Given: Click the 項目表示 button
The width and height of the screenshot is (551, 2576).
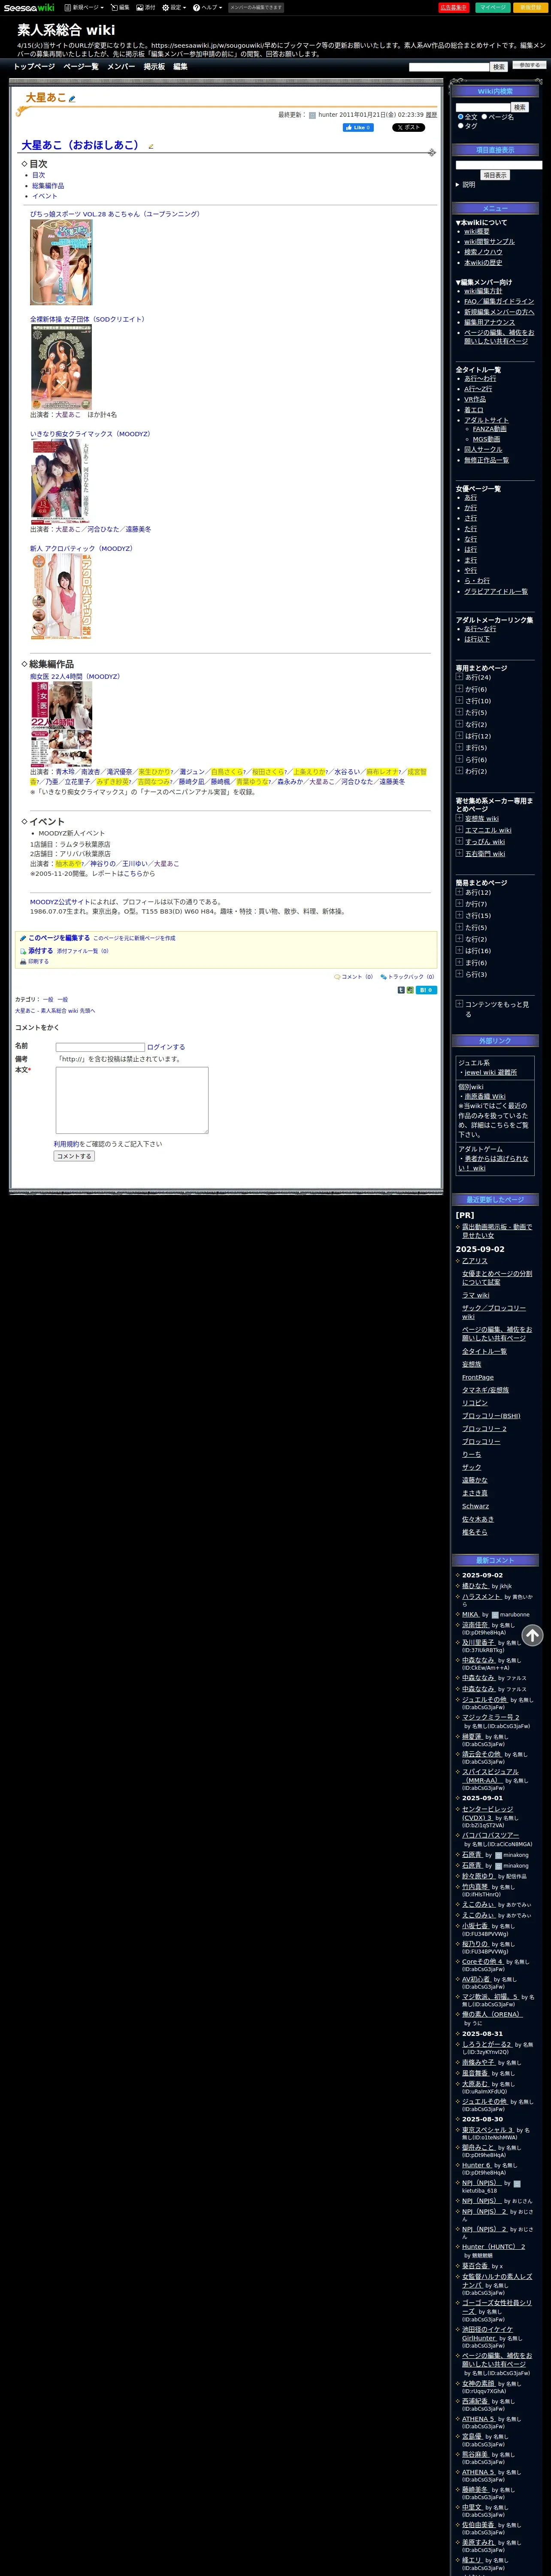Looking at the screenshot, I should point(495,175).
